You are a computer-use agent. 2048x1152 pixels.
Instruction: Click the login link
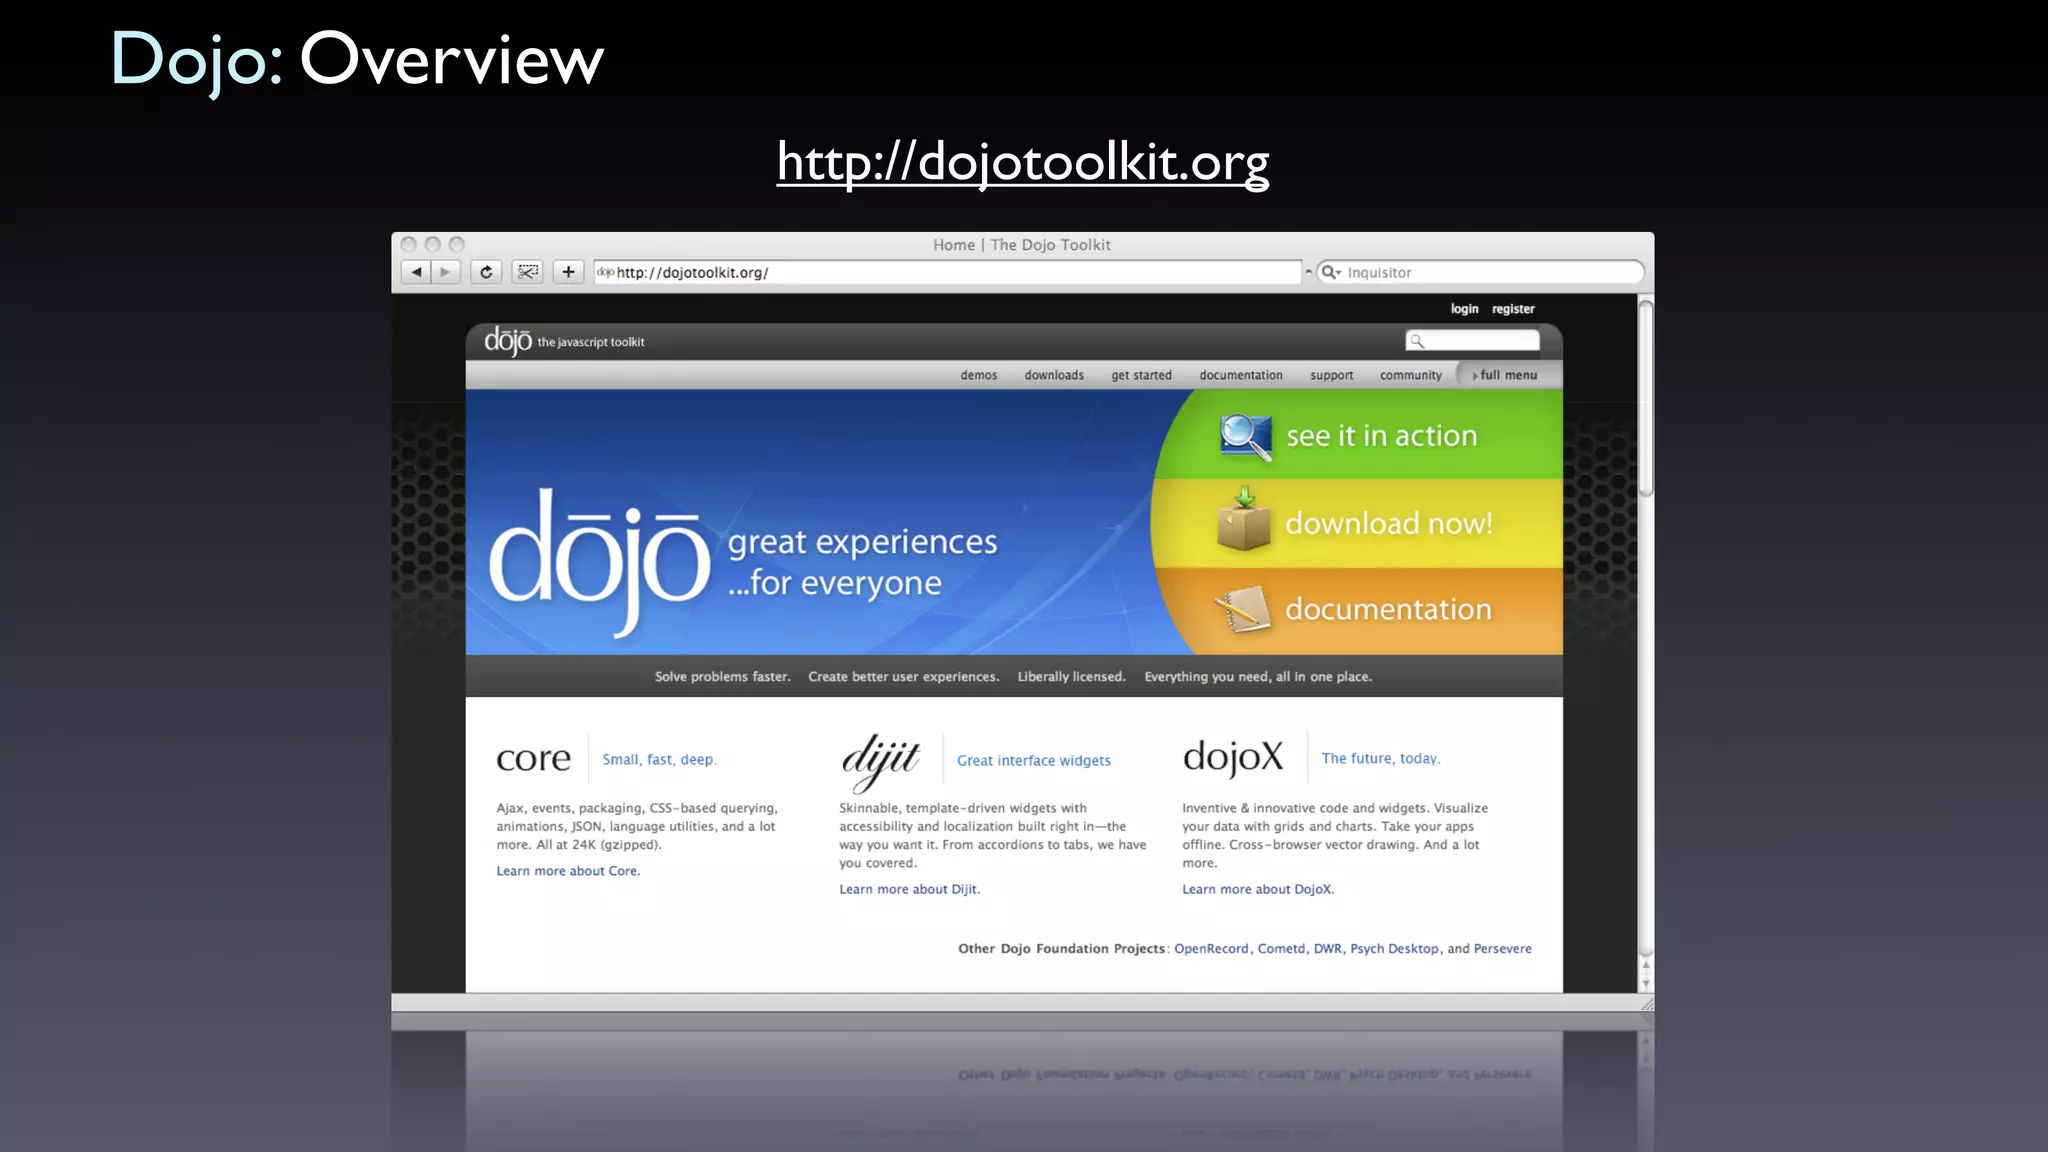click(1464, 309)
